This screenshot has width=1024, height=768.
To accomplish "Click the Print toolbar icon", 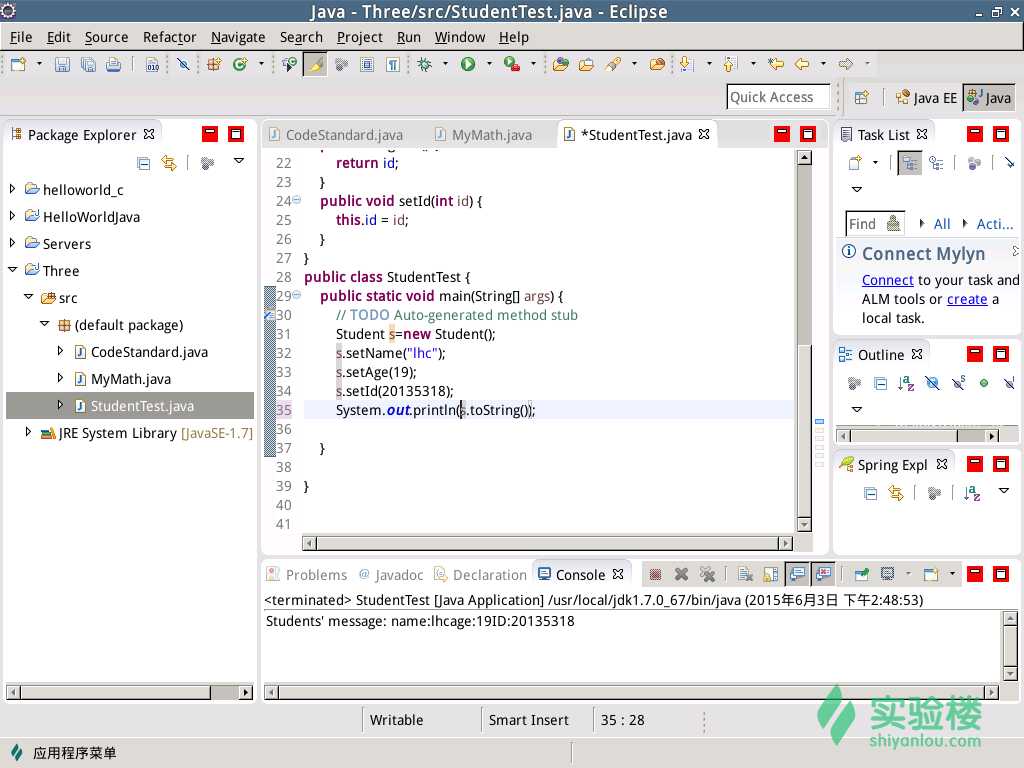I will click(113, 64).
